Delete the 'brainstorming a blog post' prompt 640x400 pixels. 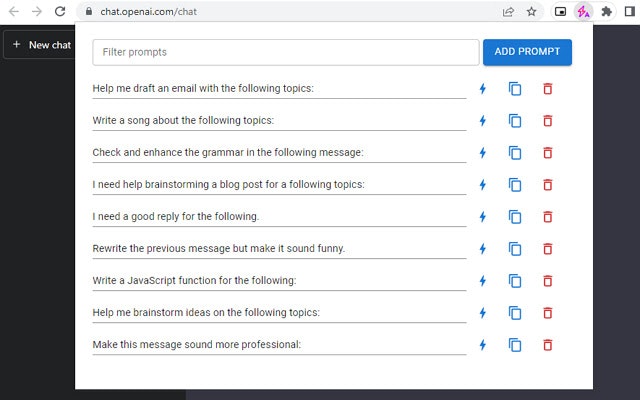(548, 184)
